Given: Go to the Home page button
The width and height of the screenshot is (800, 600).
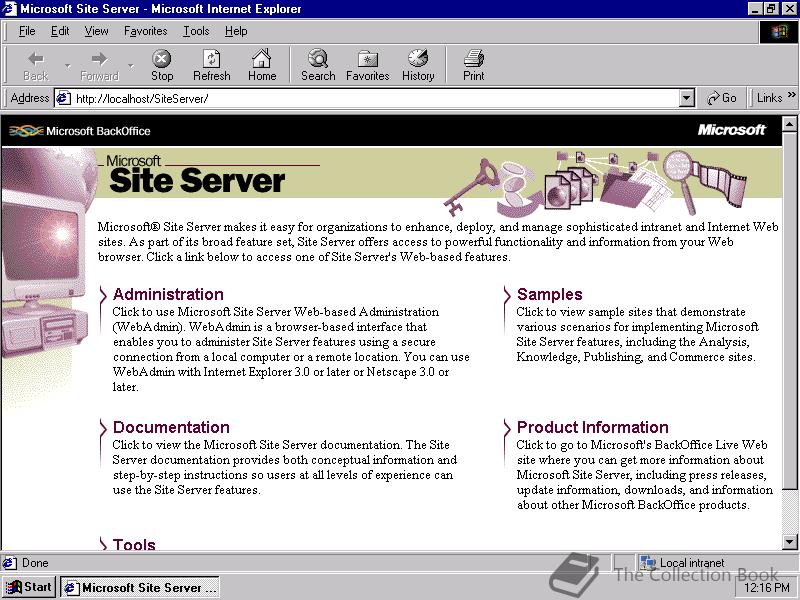Looking at the screenshot, I should click(x=262, y=65).
